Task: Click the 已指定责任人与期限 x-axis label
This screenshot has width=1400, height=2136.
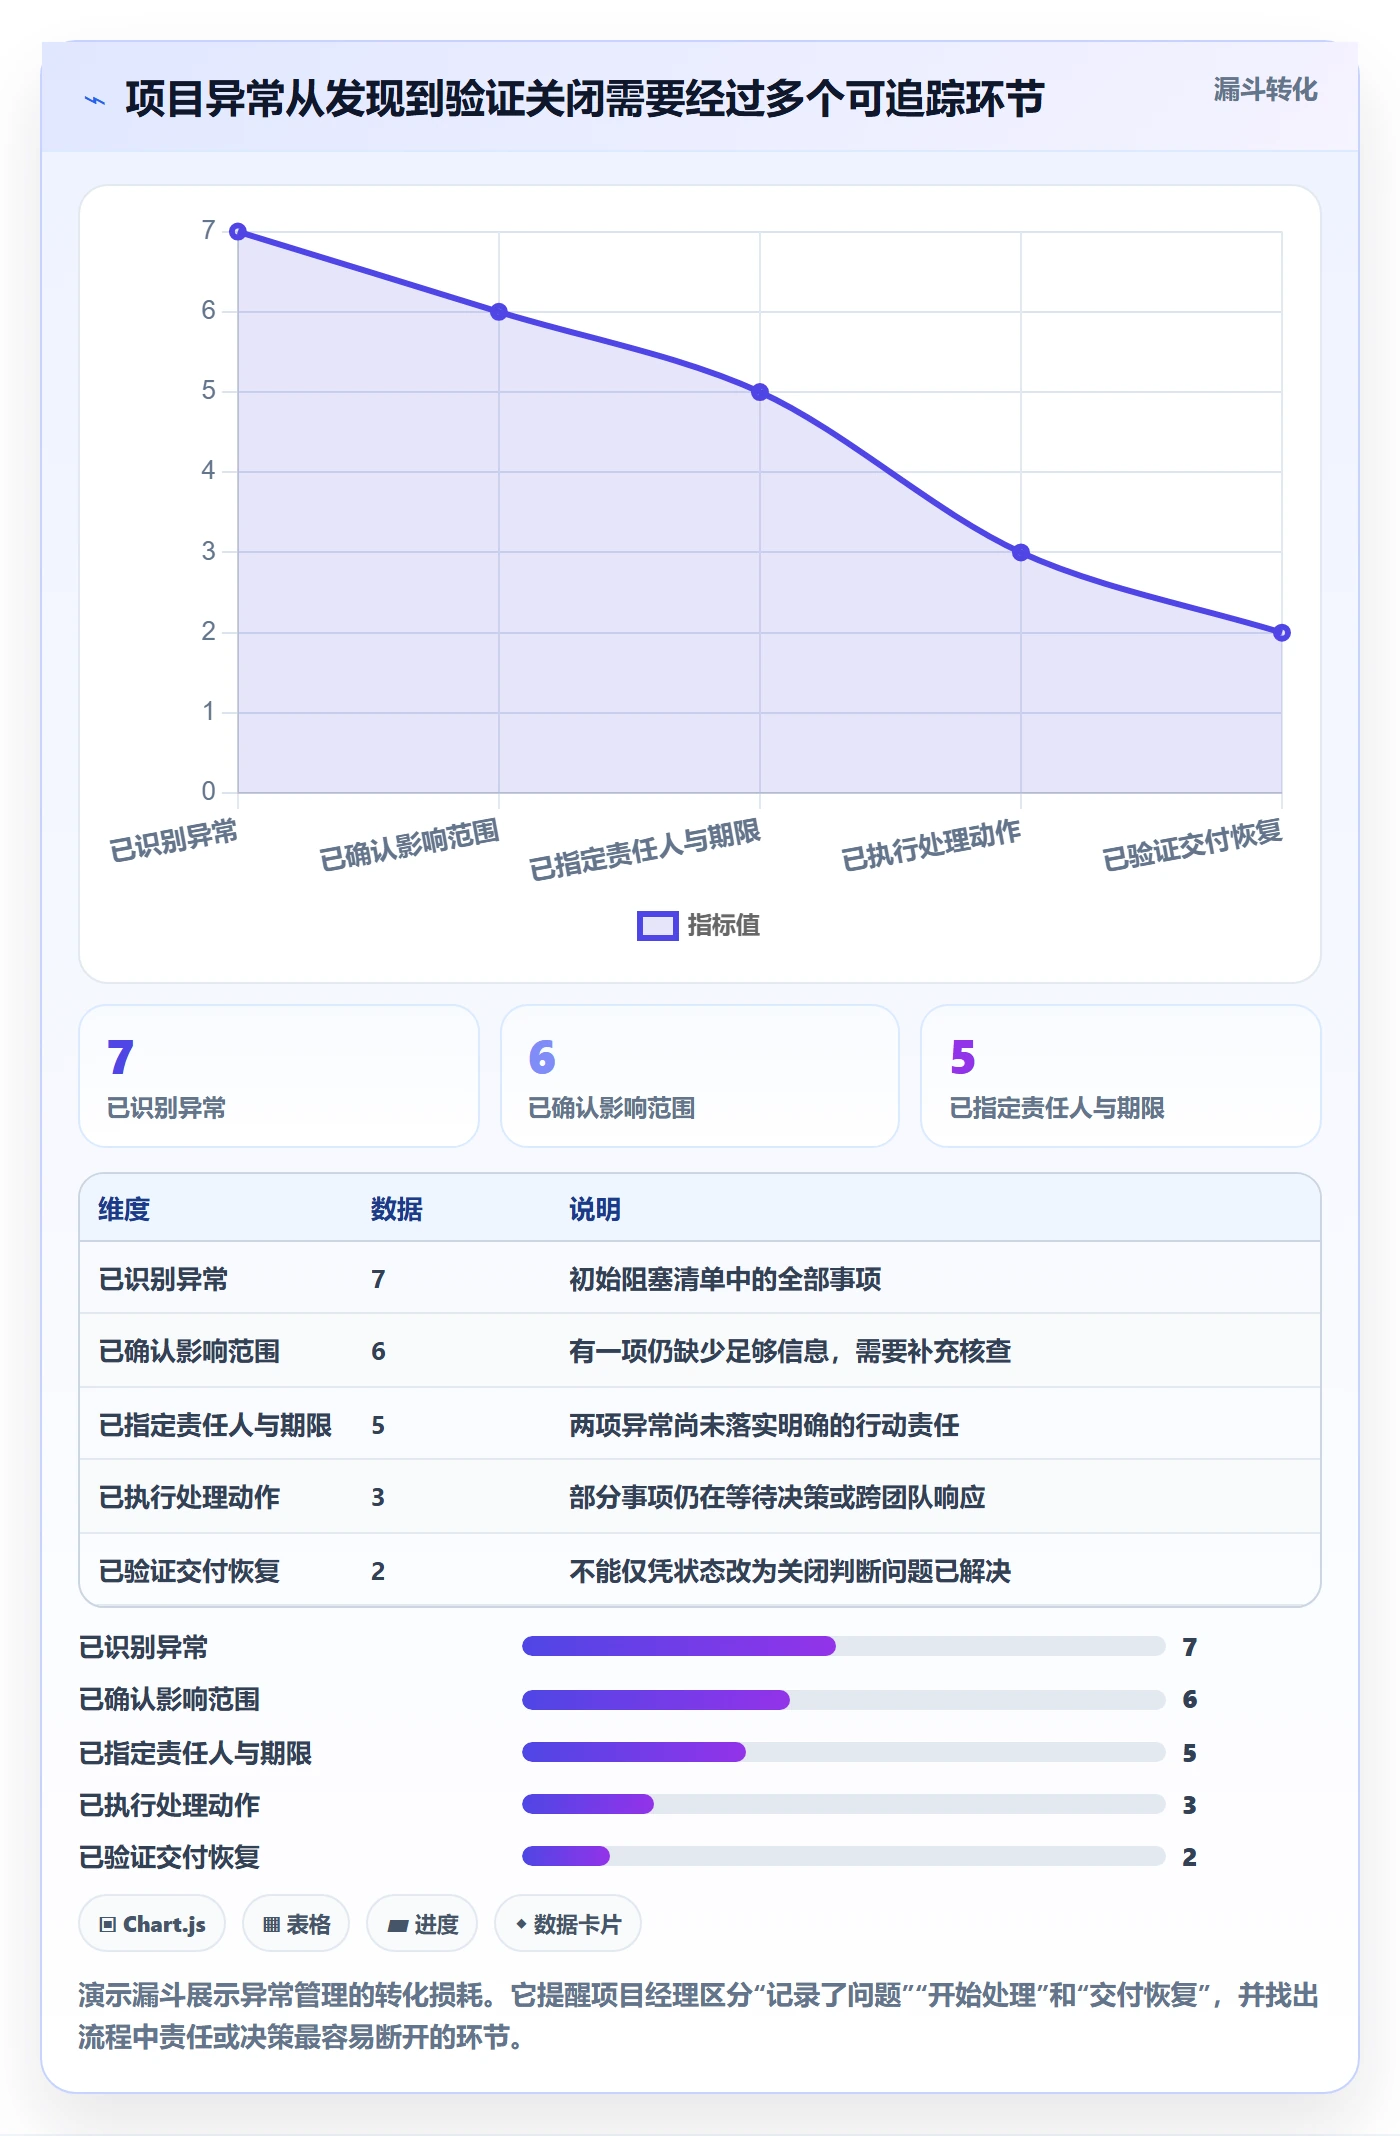Action: pyautogui.click(x=645, y=850)
